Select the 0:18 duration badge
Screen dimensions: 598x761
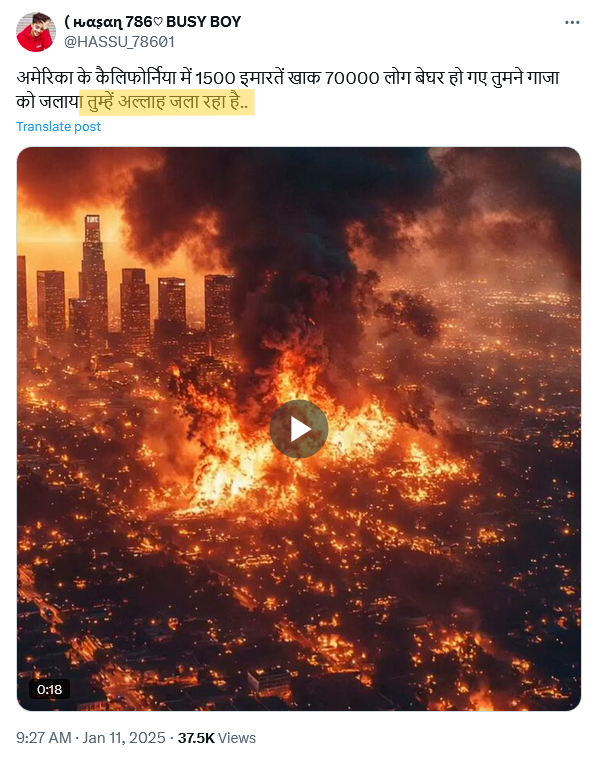[50, 689]
